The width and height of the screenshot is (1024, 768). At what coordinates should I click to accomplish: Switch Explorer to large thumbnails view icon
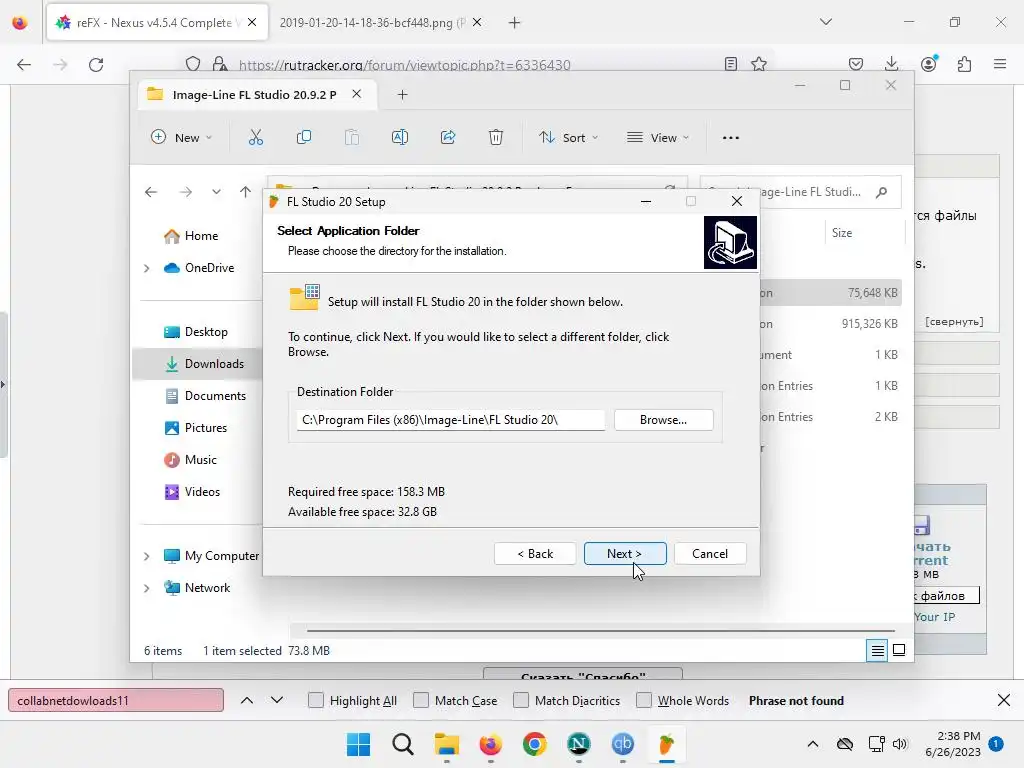click(899, 650)
